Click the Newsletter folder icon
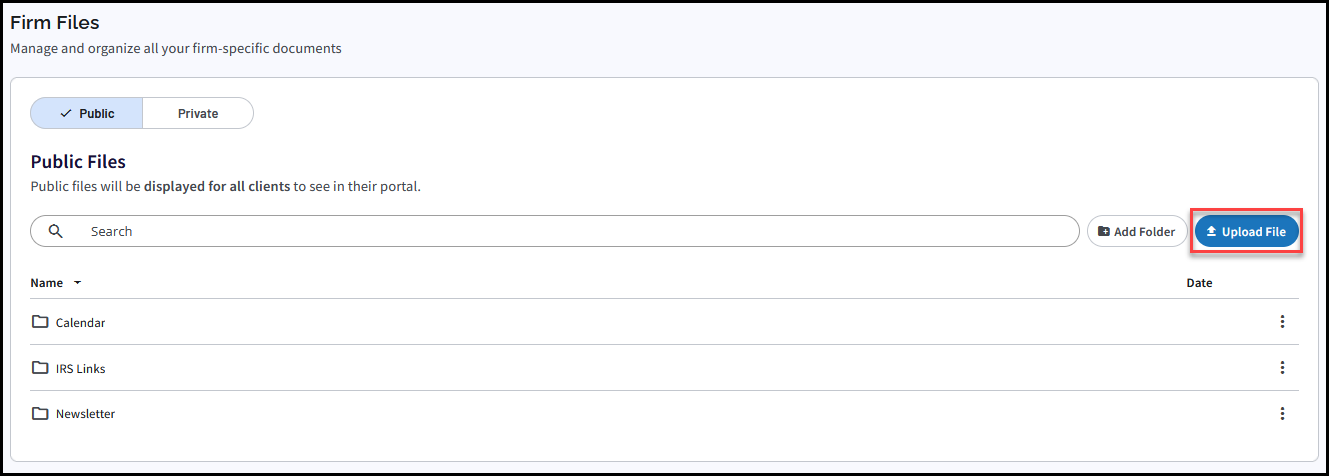1329x476 pixels. (40, 413)
